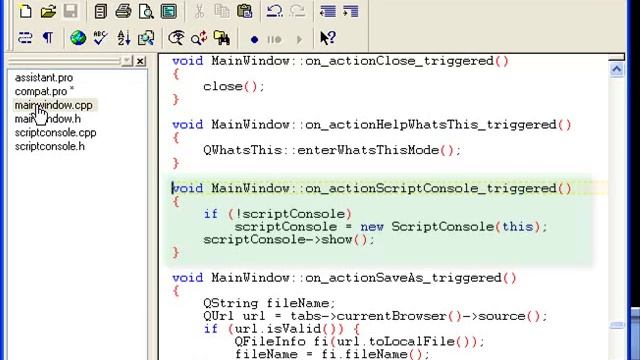Select compat.pro in file list
Screen dimensions: 640x360
tap(44, 91)
